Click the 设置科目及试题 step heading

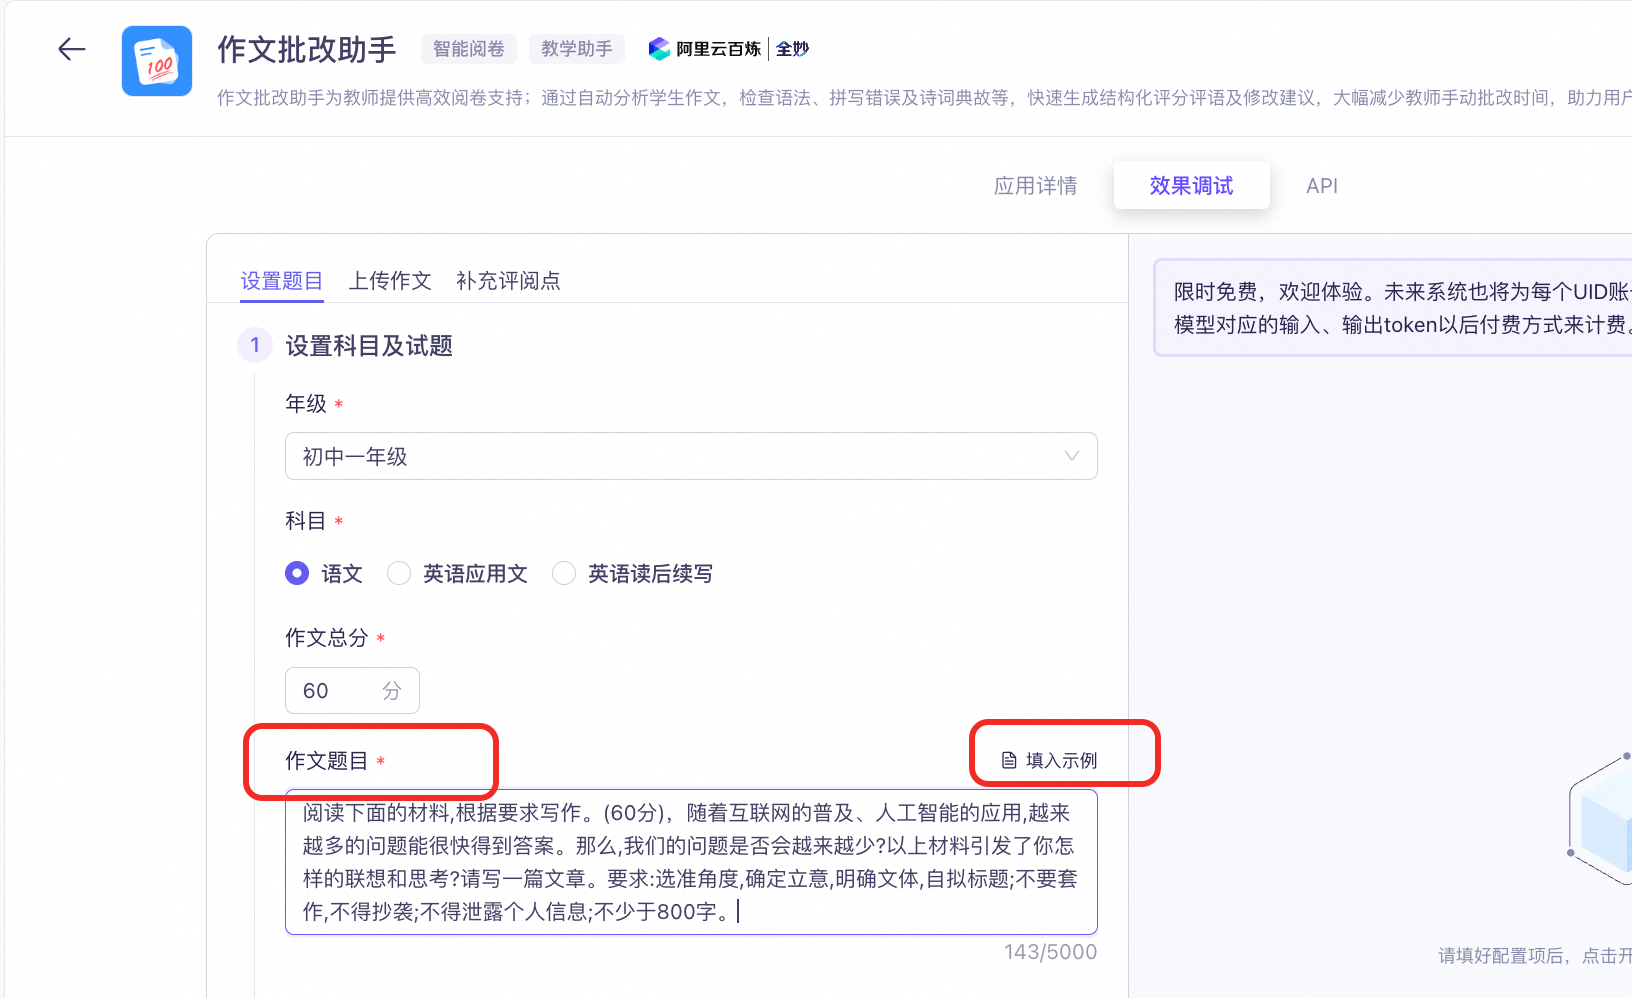pos(369,346)
